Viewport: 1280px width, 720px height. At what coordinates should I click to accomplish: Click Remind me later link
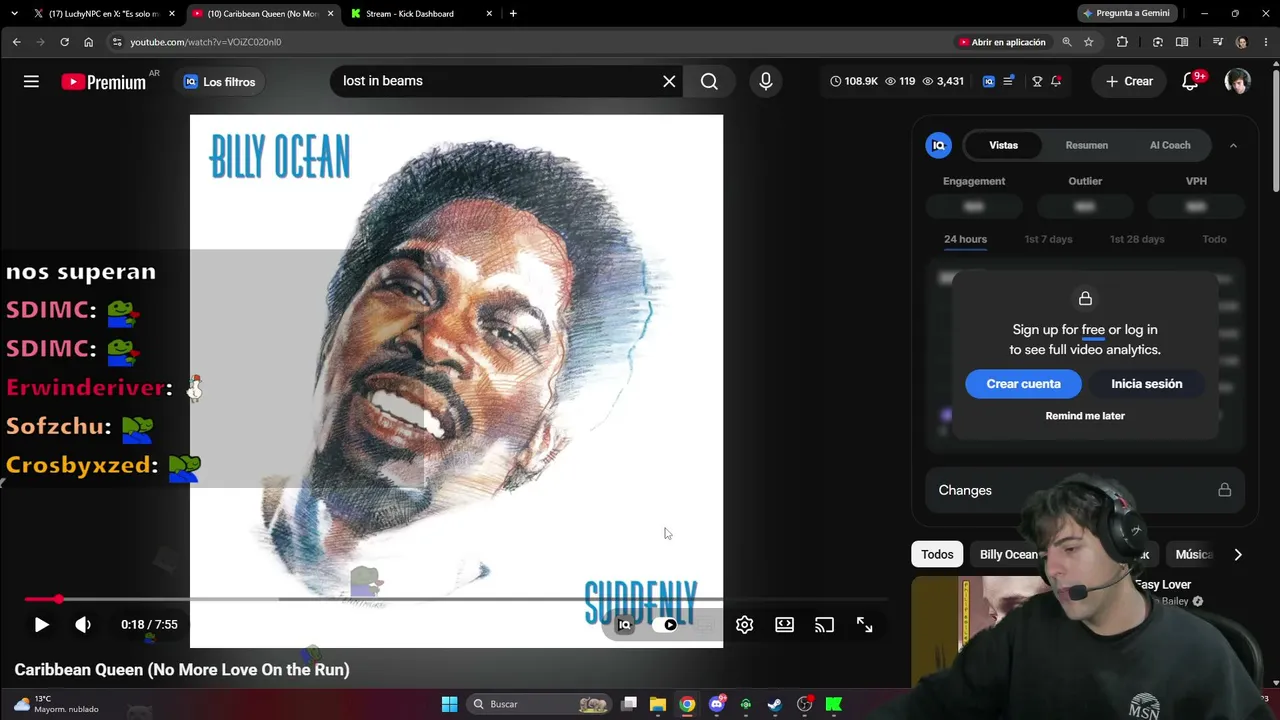[x=1085, y=416]
